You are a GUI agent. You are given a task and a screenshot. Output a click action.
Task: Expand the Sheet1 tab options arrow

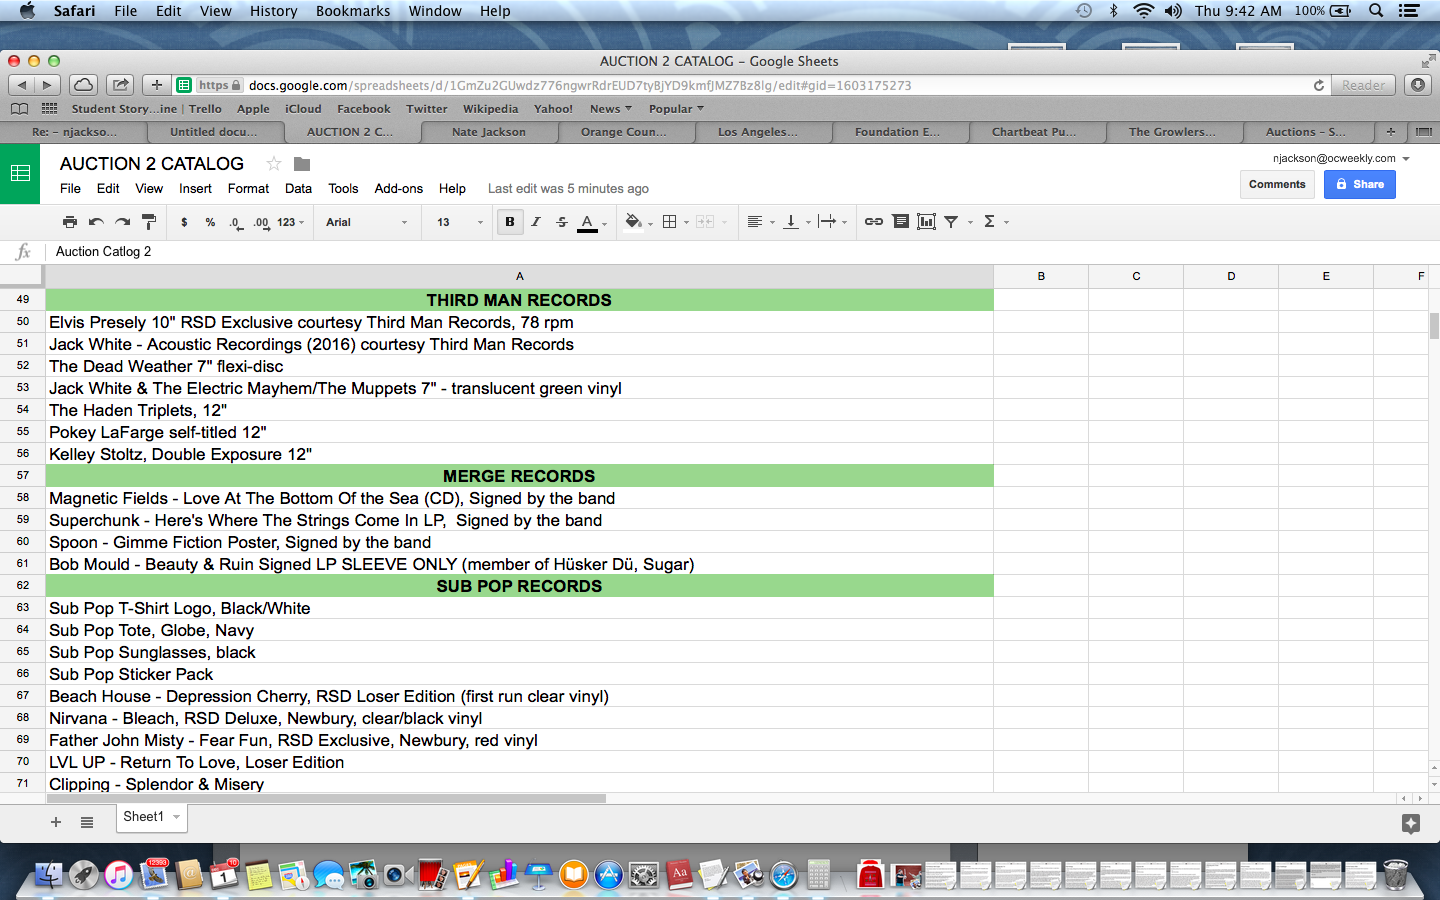click(x=177, y=817)
